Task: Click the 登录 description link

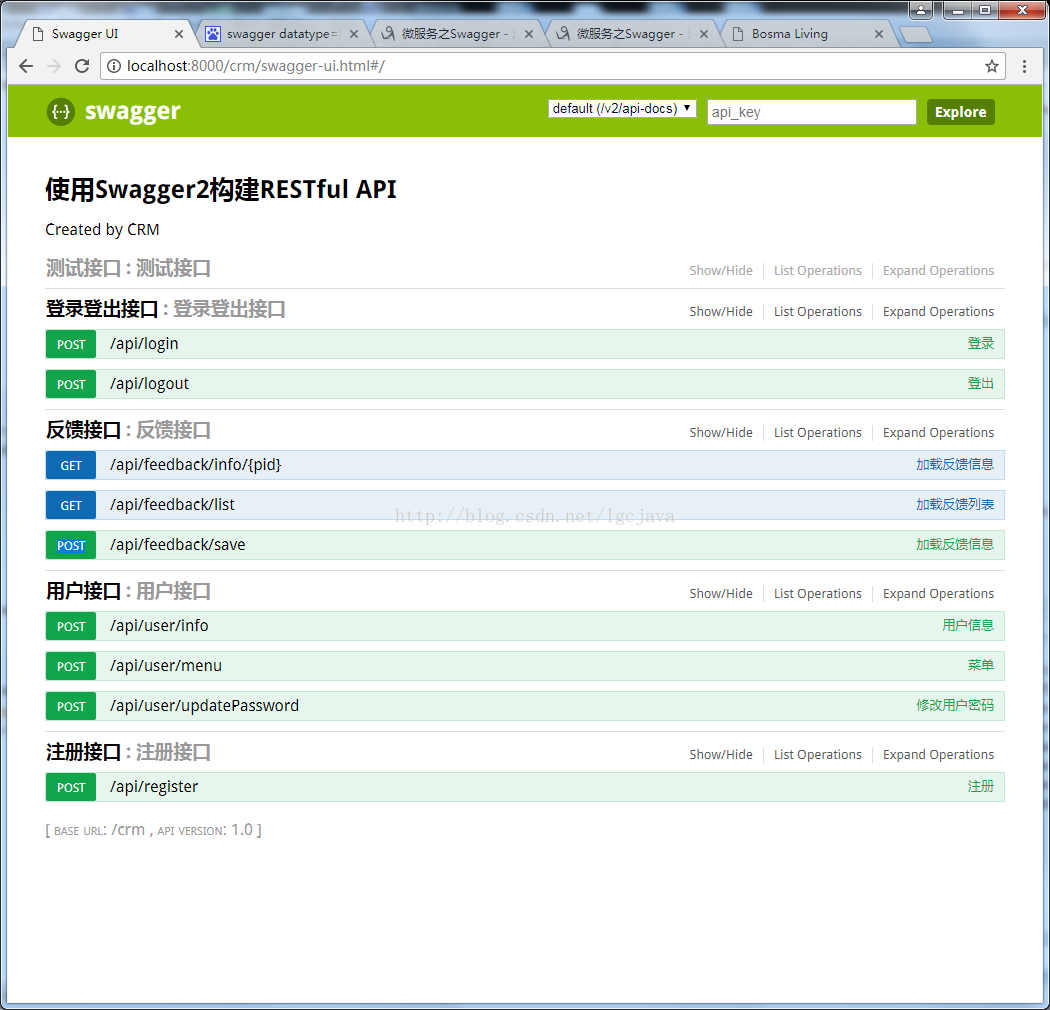Action: point(980,344)
